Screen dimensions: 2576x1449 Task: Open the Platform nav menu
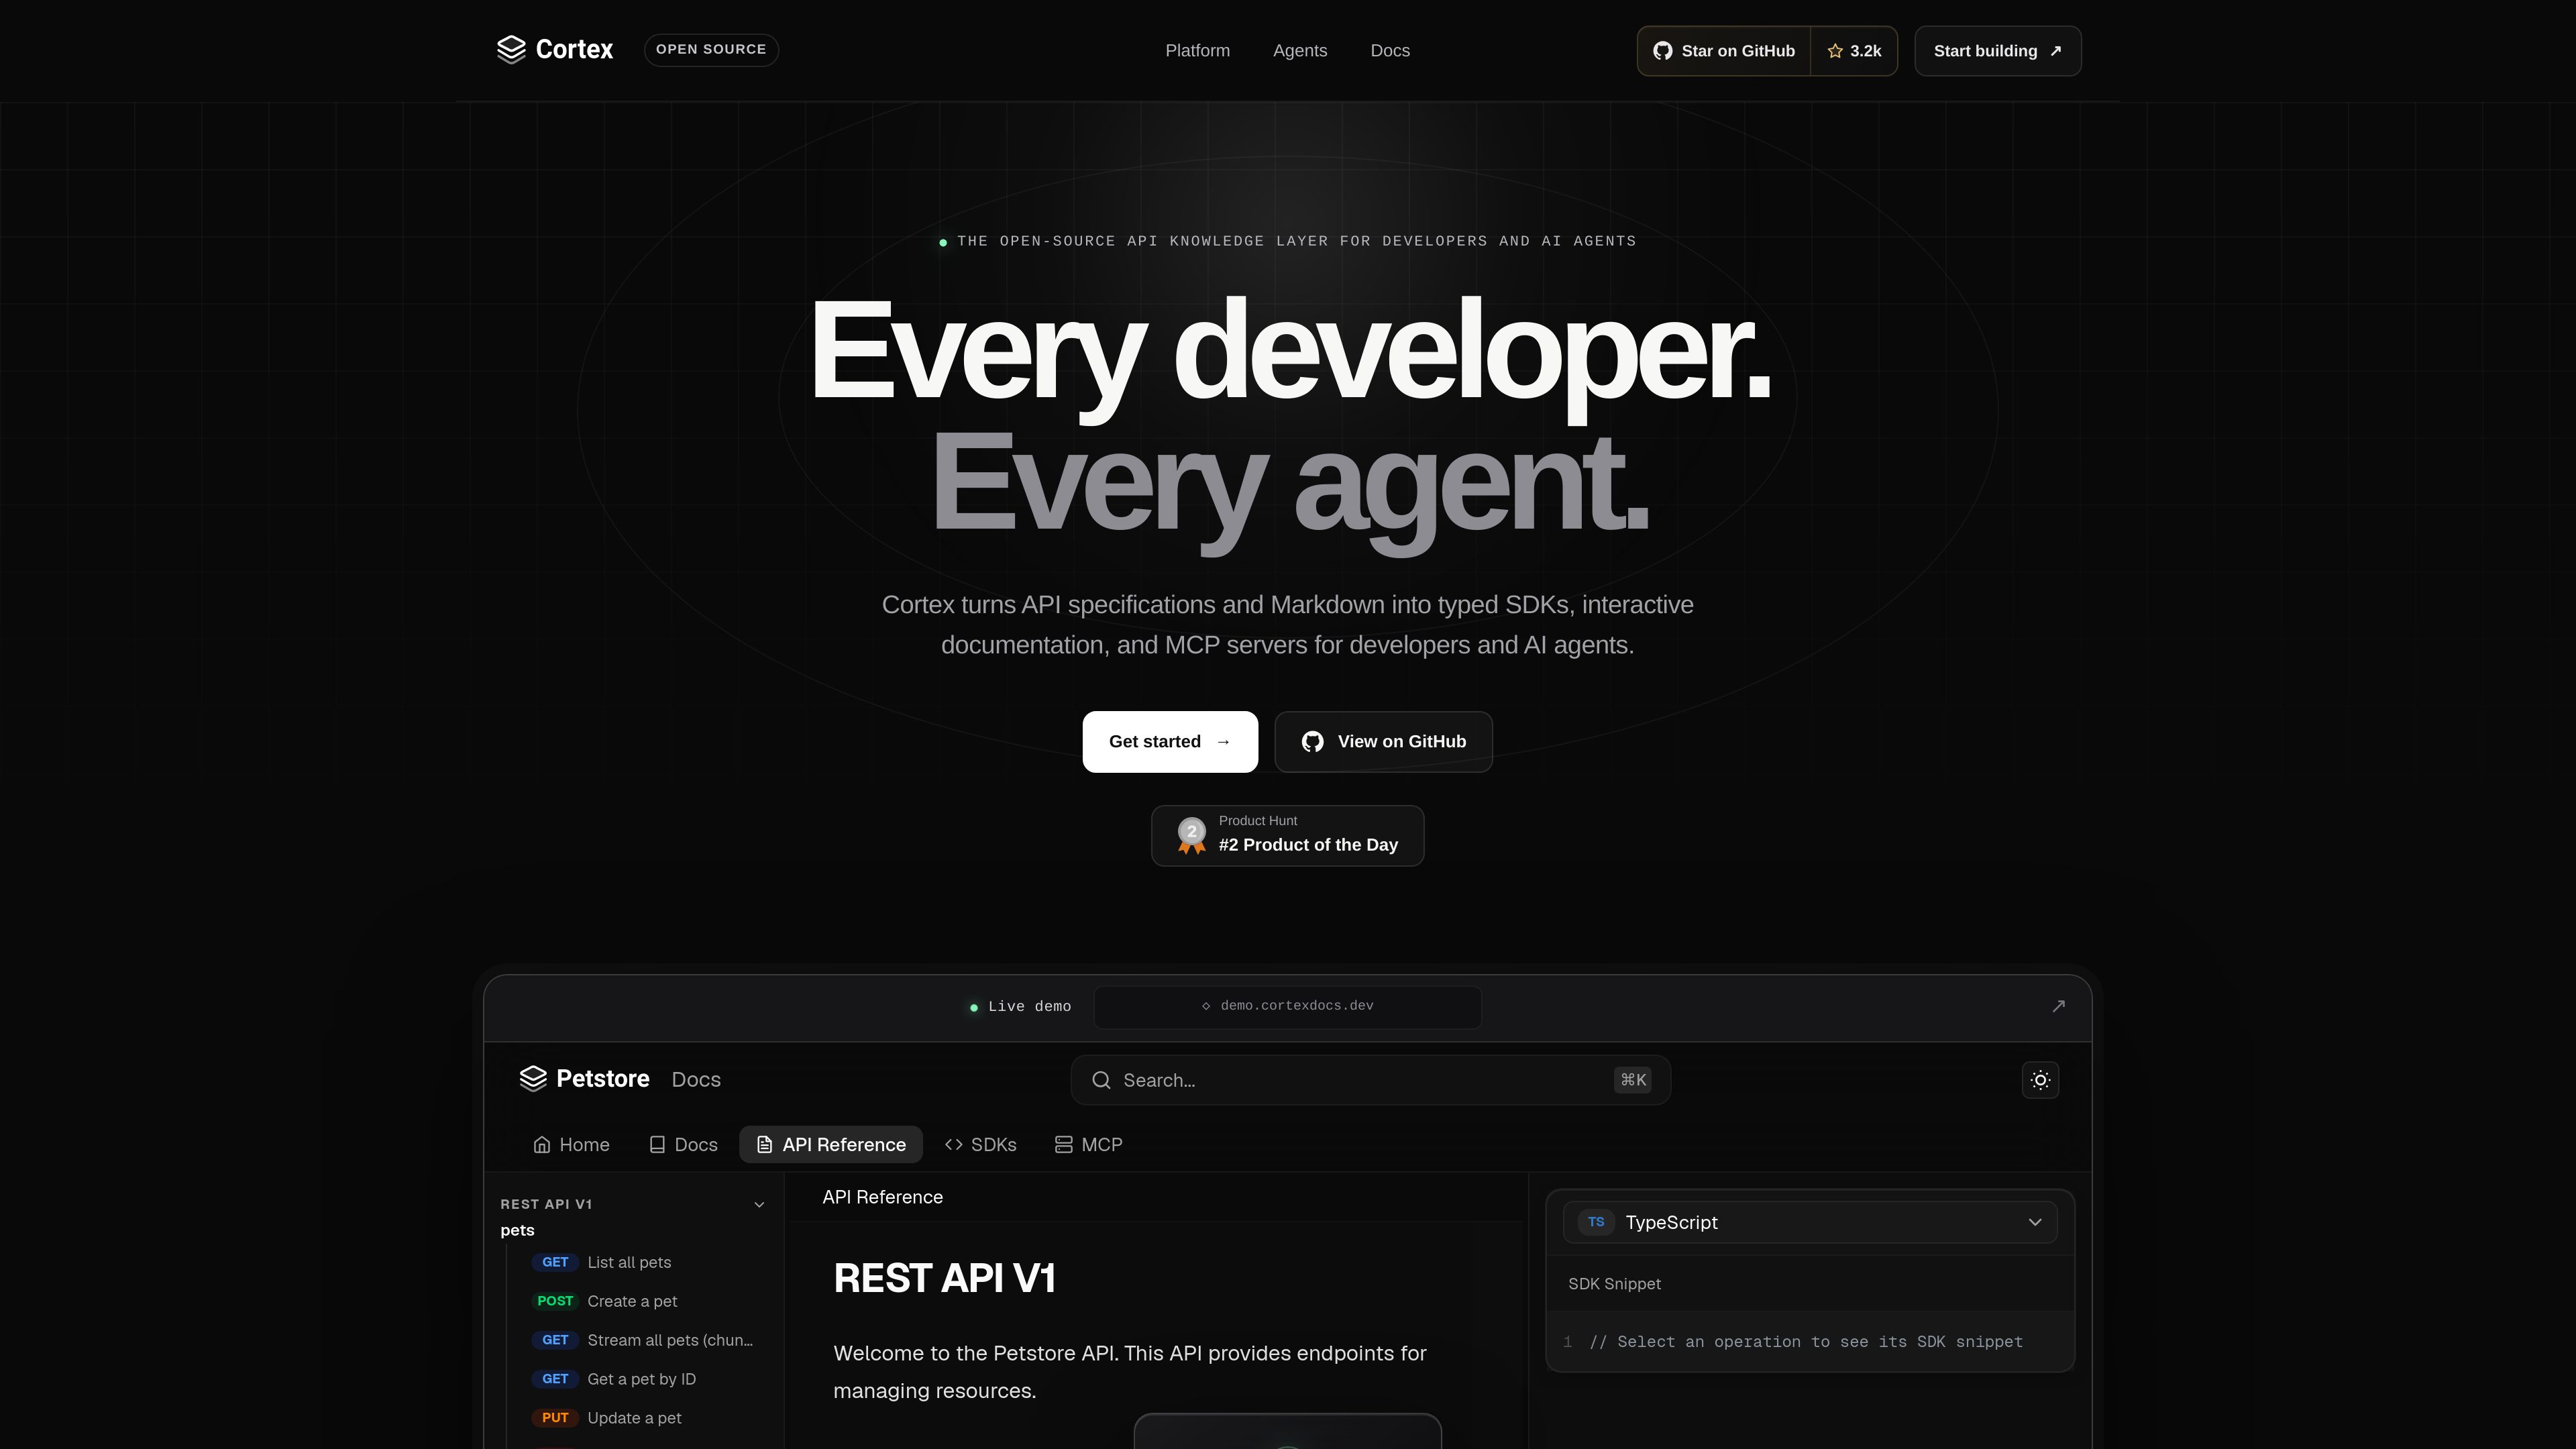click(1197, 51)
